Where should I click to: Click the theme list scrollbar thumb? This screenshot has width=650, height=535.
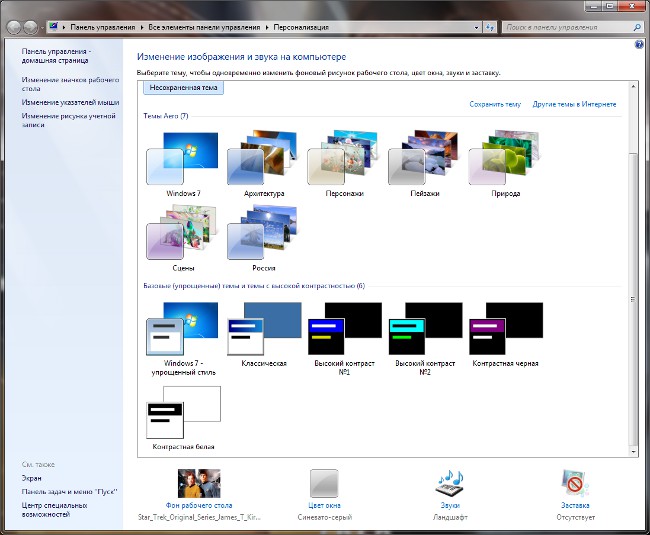coord(633,298)
